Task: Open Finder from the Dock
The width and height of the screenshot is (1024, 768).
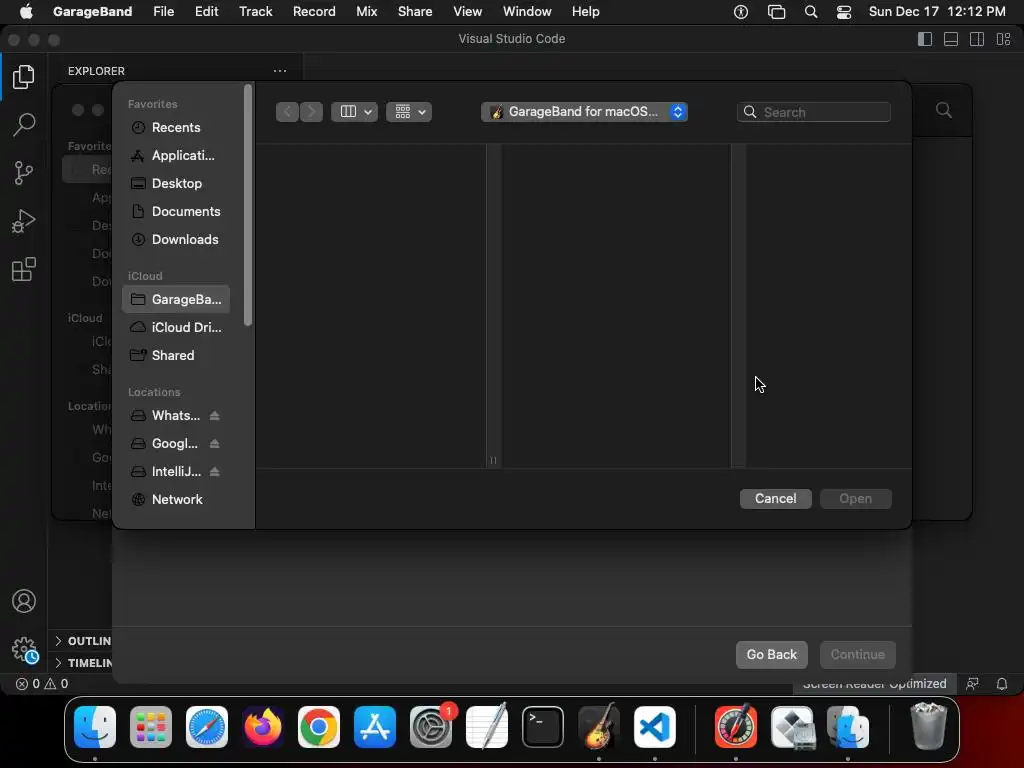Action: 95,726
